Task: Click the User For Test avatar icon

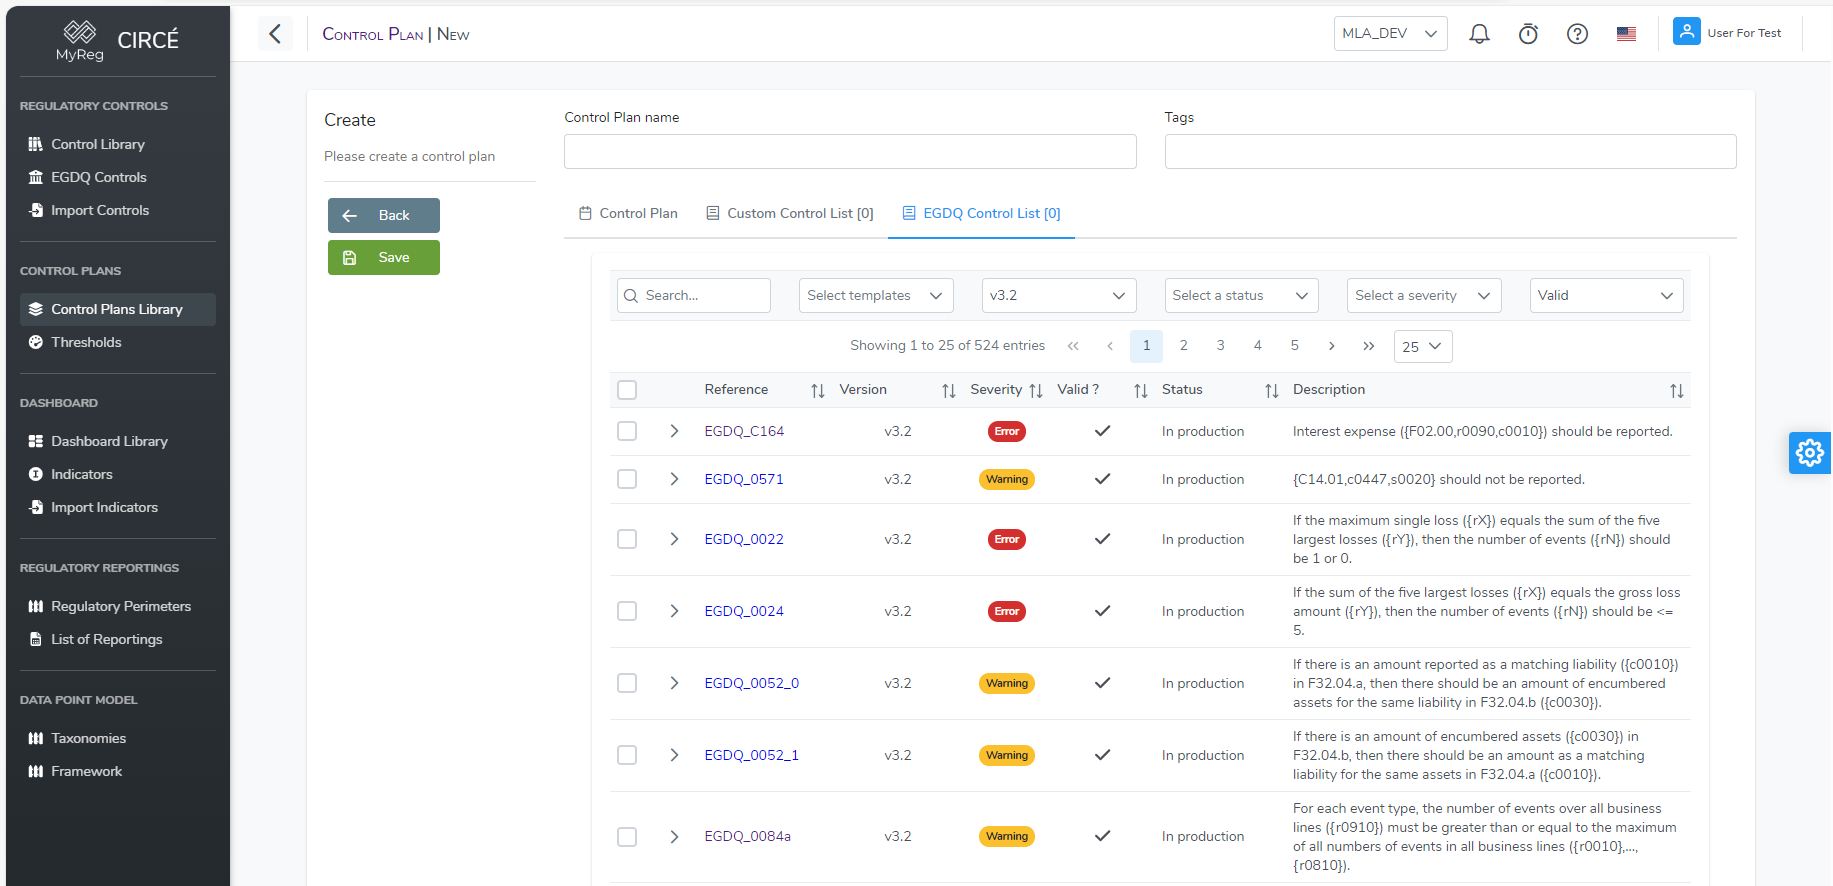Action: click(x=1686, y=32)
